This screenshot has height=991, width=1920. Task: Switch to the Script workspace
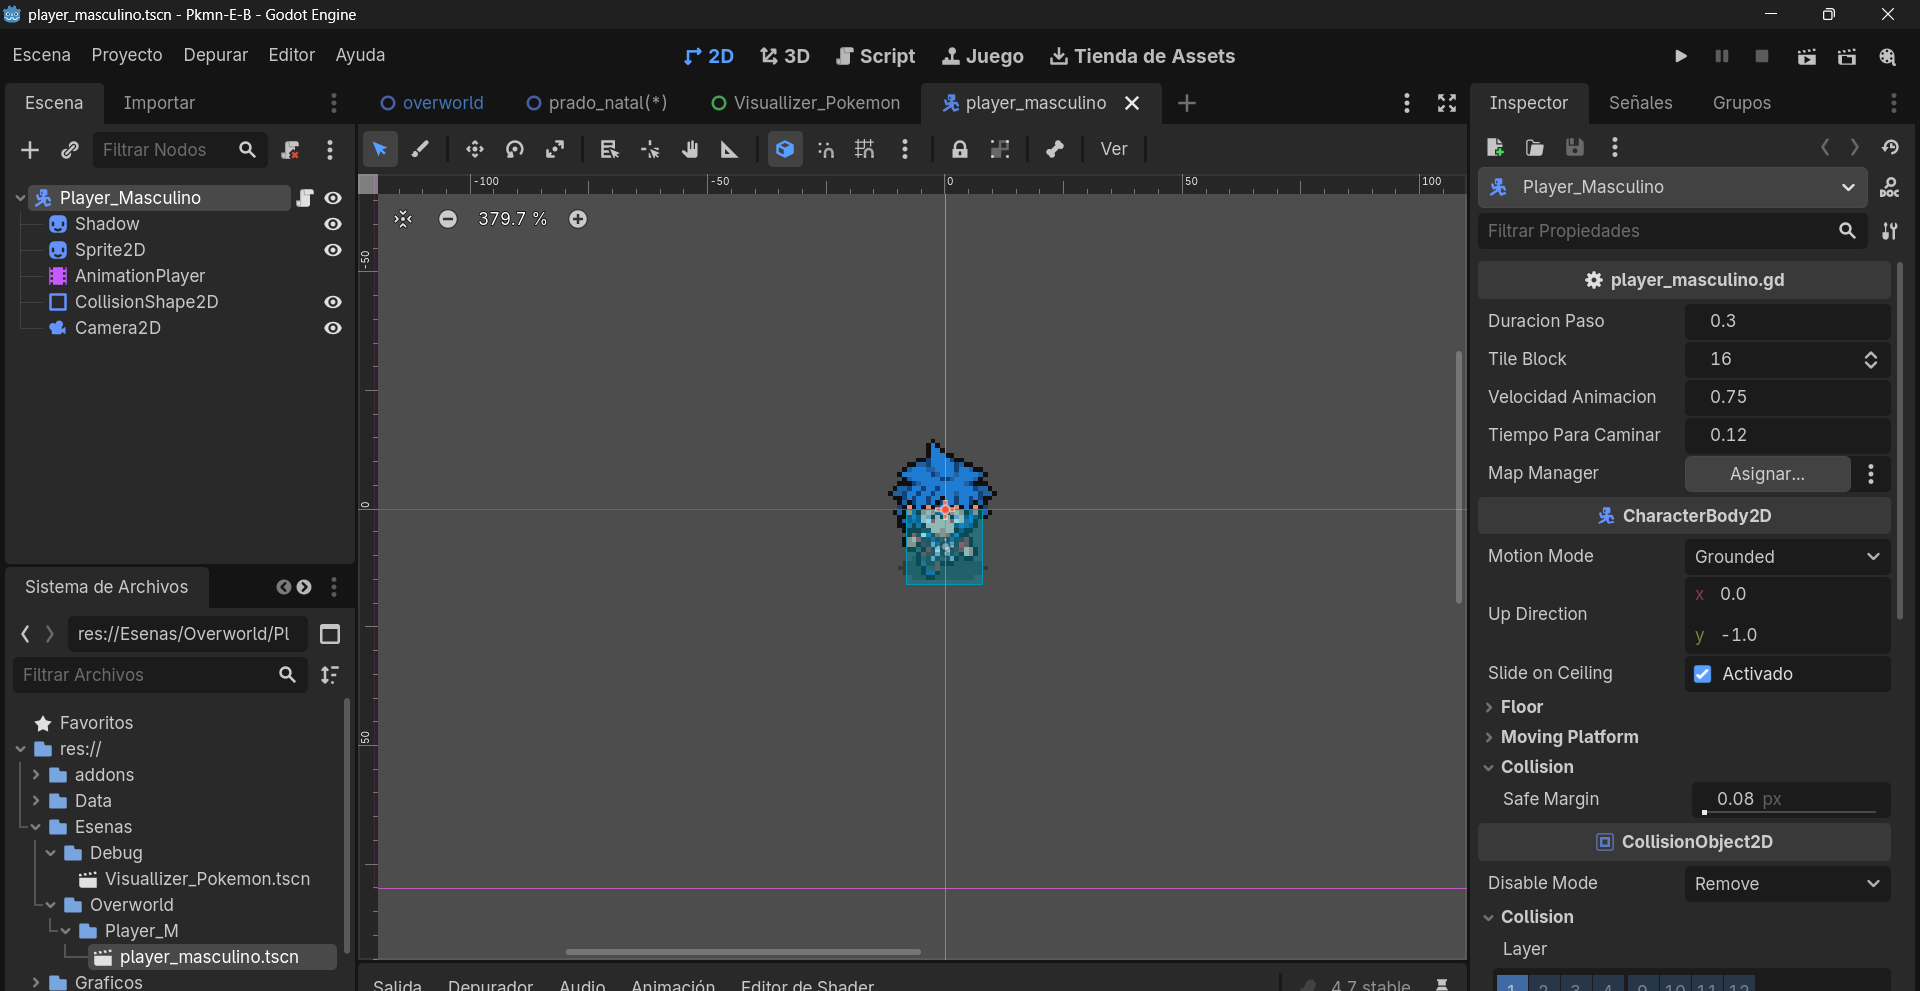(x=875, y=57)
